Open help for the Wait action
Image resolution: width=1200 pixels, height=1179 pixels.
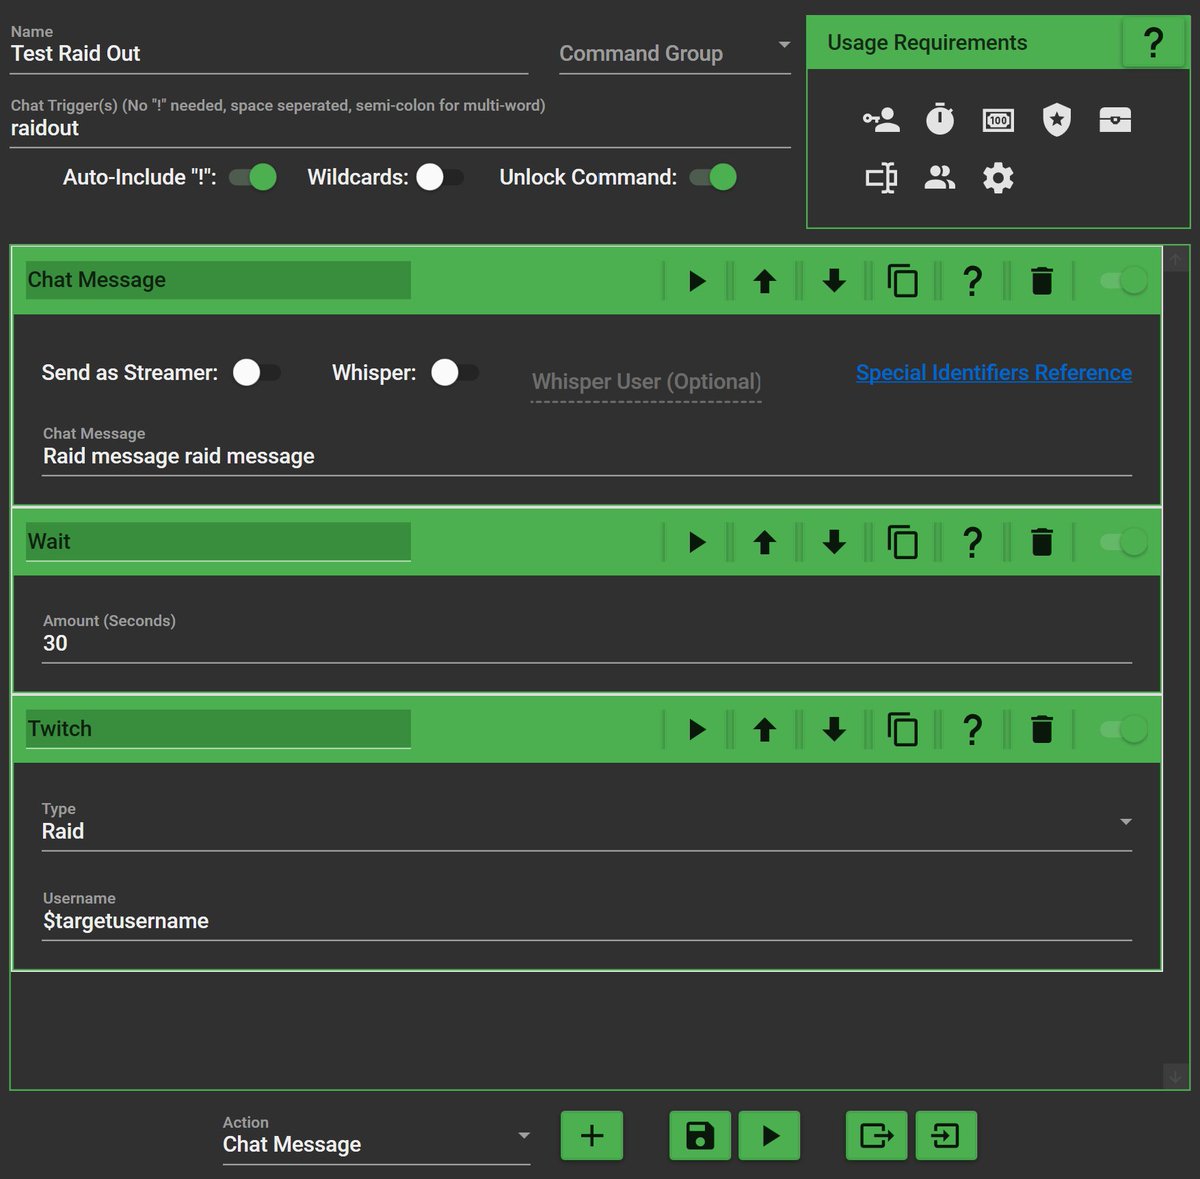point(972,542)
